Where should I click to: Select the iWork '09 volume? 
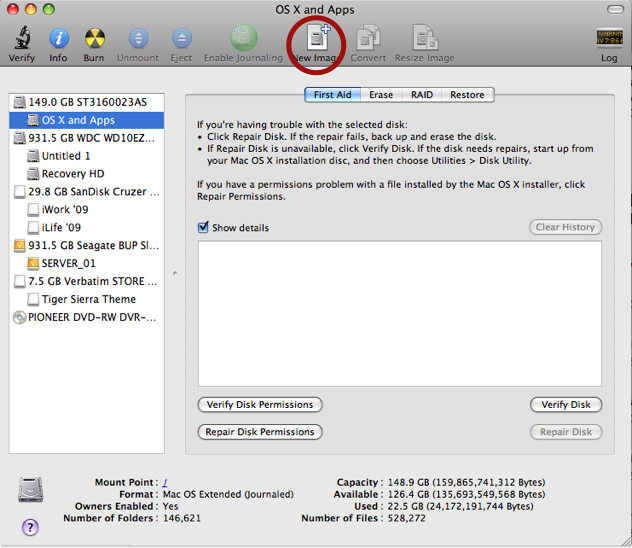point(87,210)
